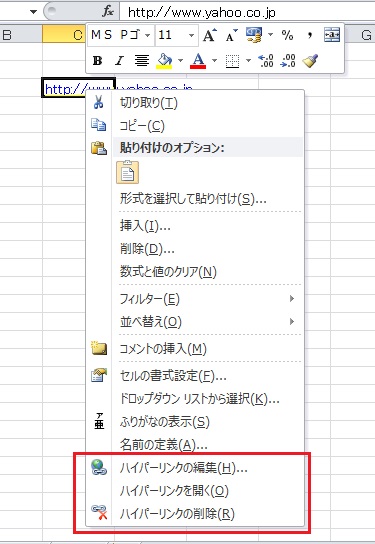Click the scissors icon beside 切り取り(T)
The image size is (375, 544).
click(99, 103)
